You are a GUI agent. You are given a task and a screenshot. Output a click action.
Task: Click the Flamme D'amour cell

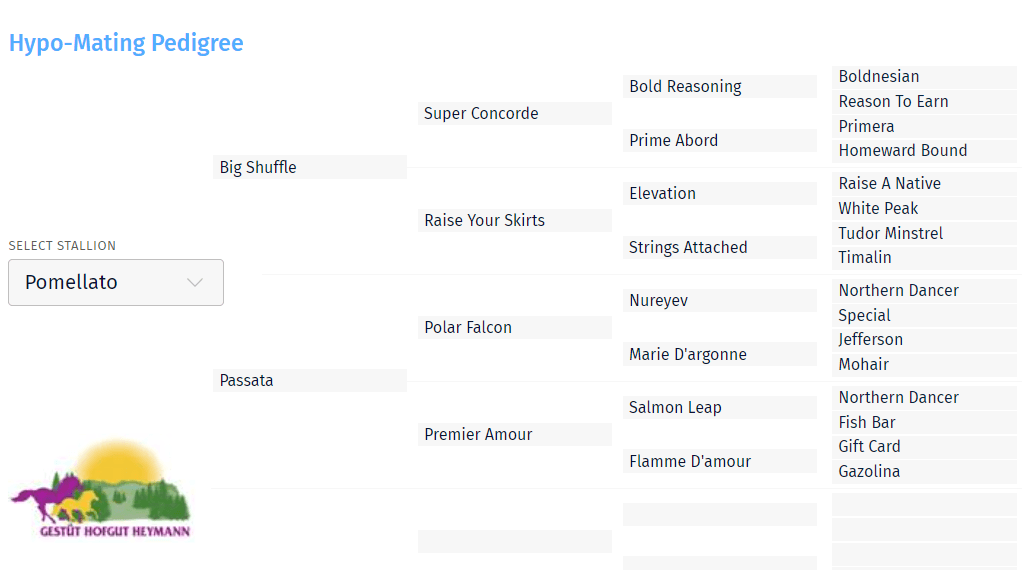(x=720, y=461)
